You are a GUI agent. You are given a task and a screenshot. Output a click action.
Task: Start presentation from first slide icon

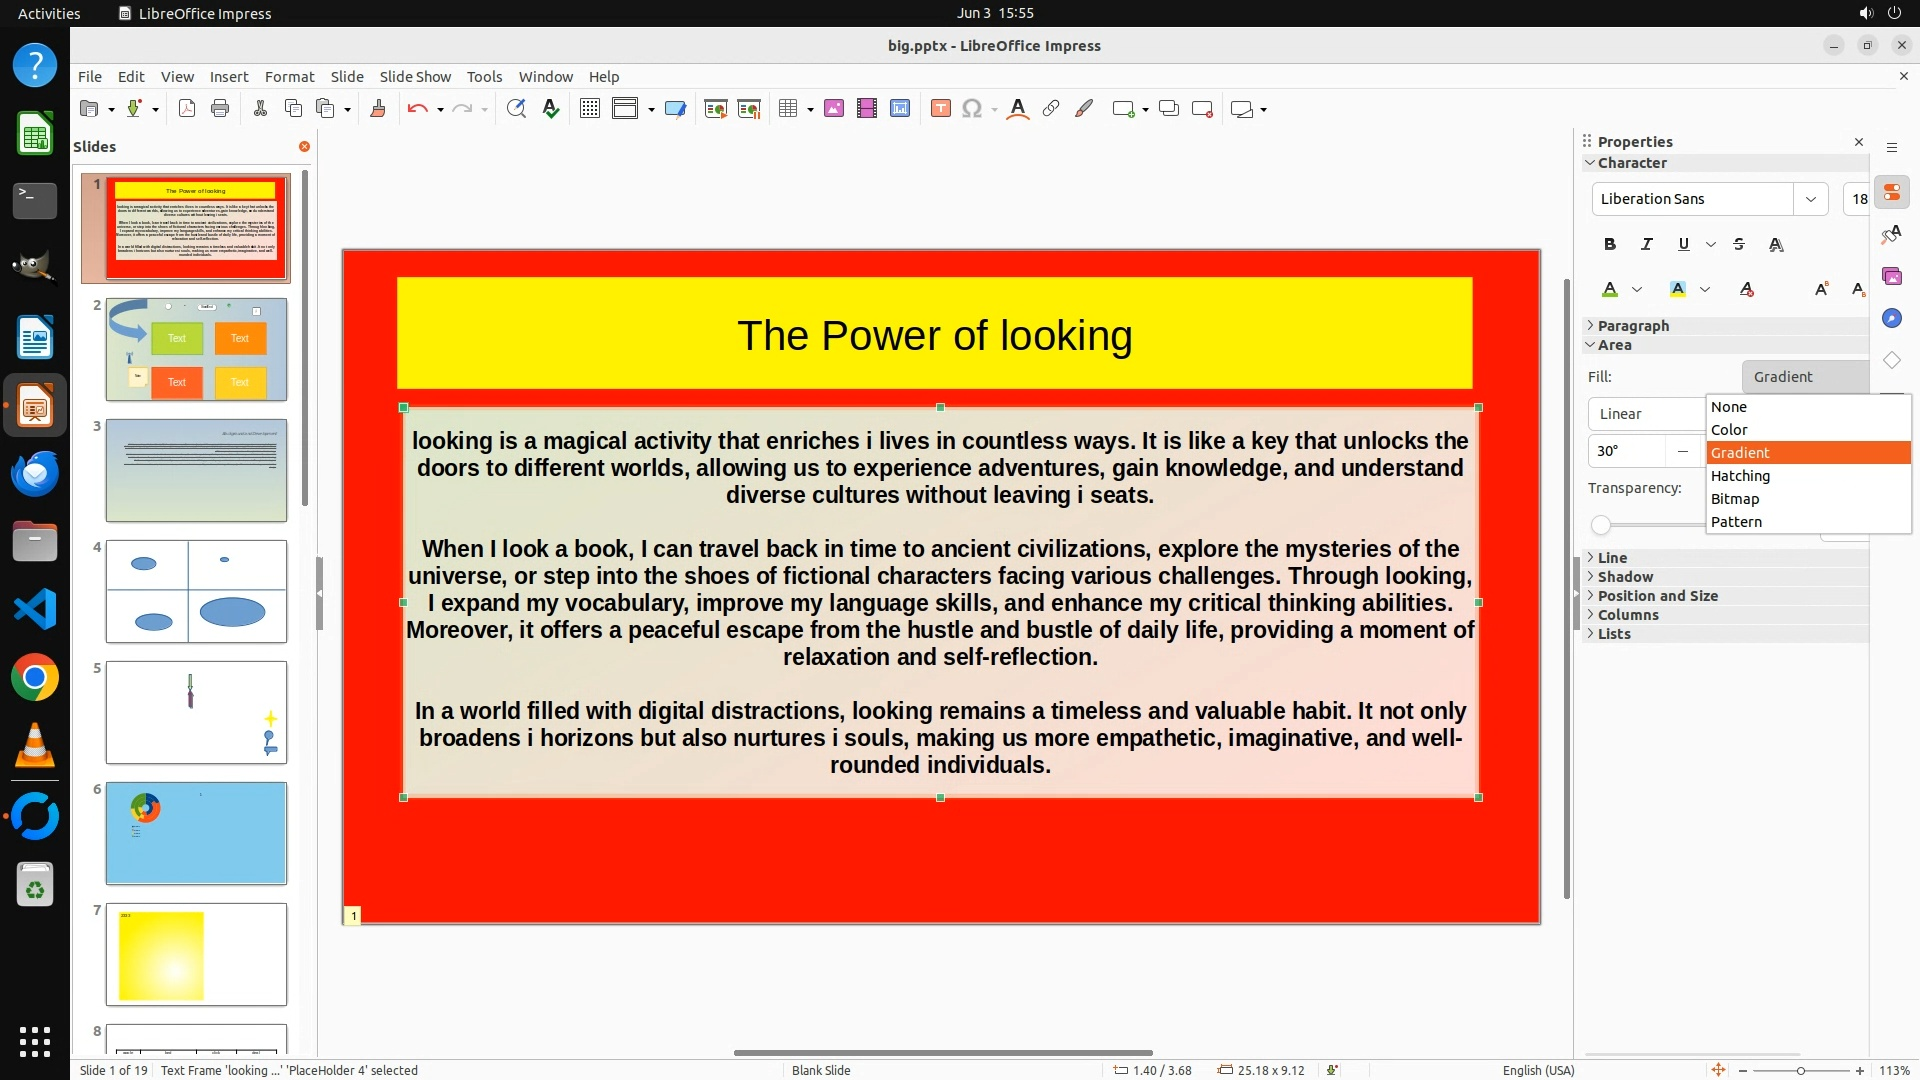(715, 109)
